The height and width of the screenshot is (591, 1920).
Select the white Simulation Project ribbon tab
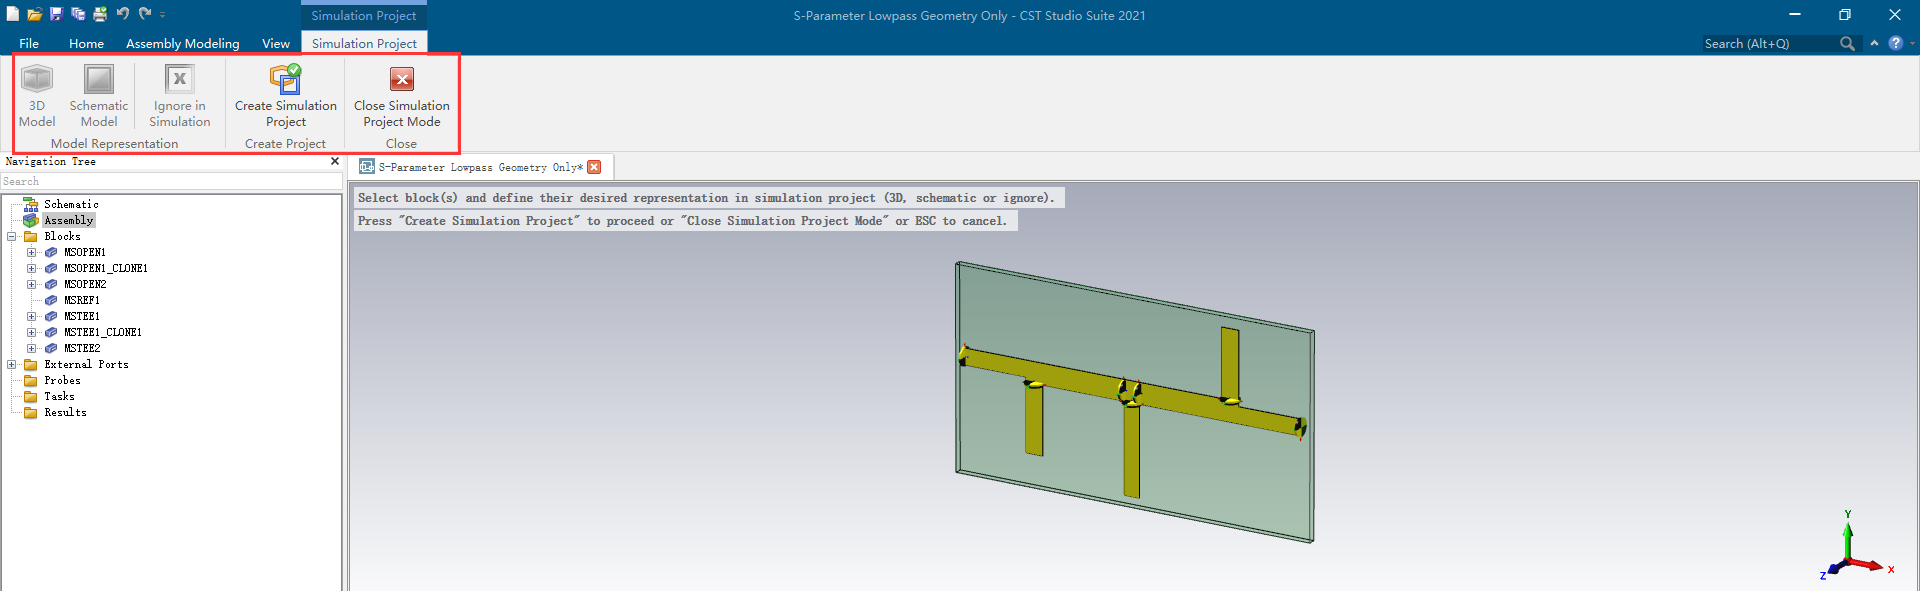pos(364,43)
